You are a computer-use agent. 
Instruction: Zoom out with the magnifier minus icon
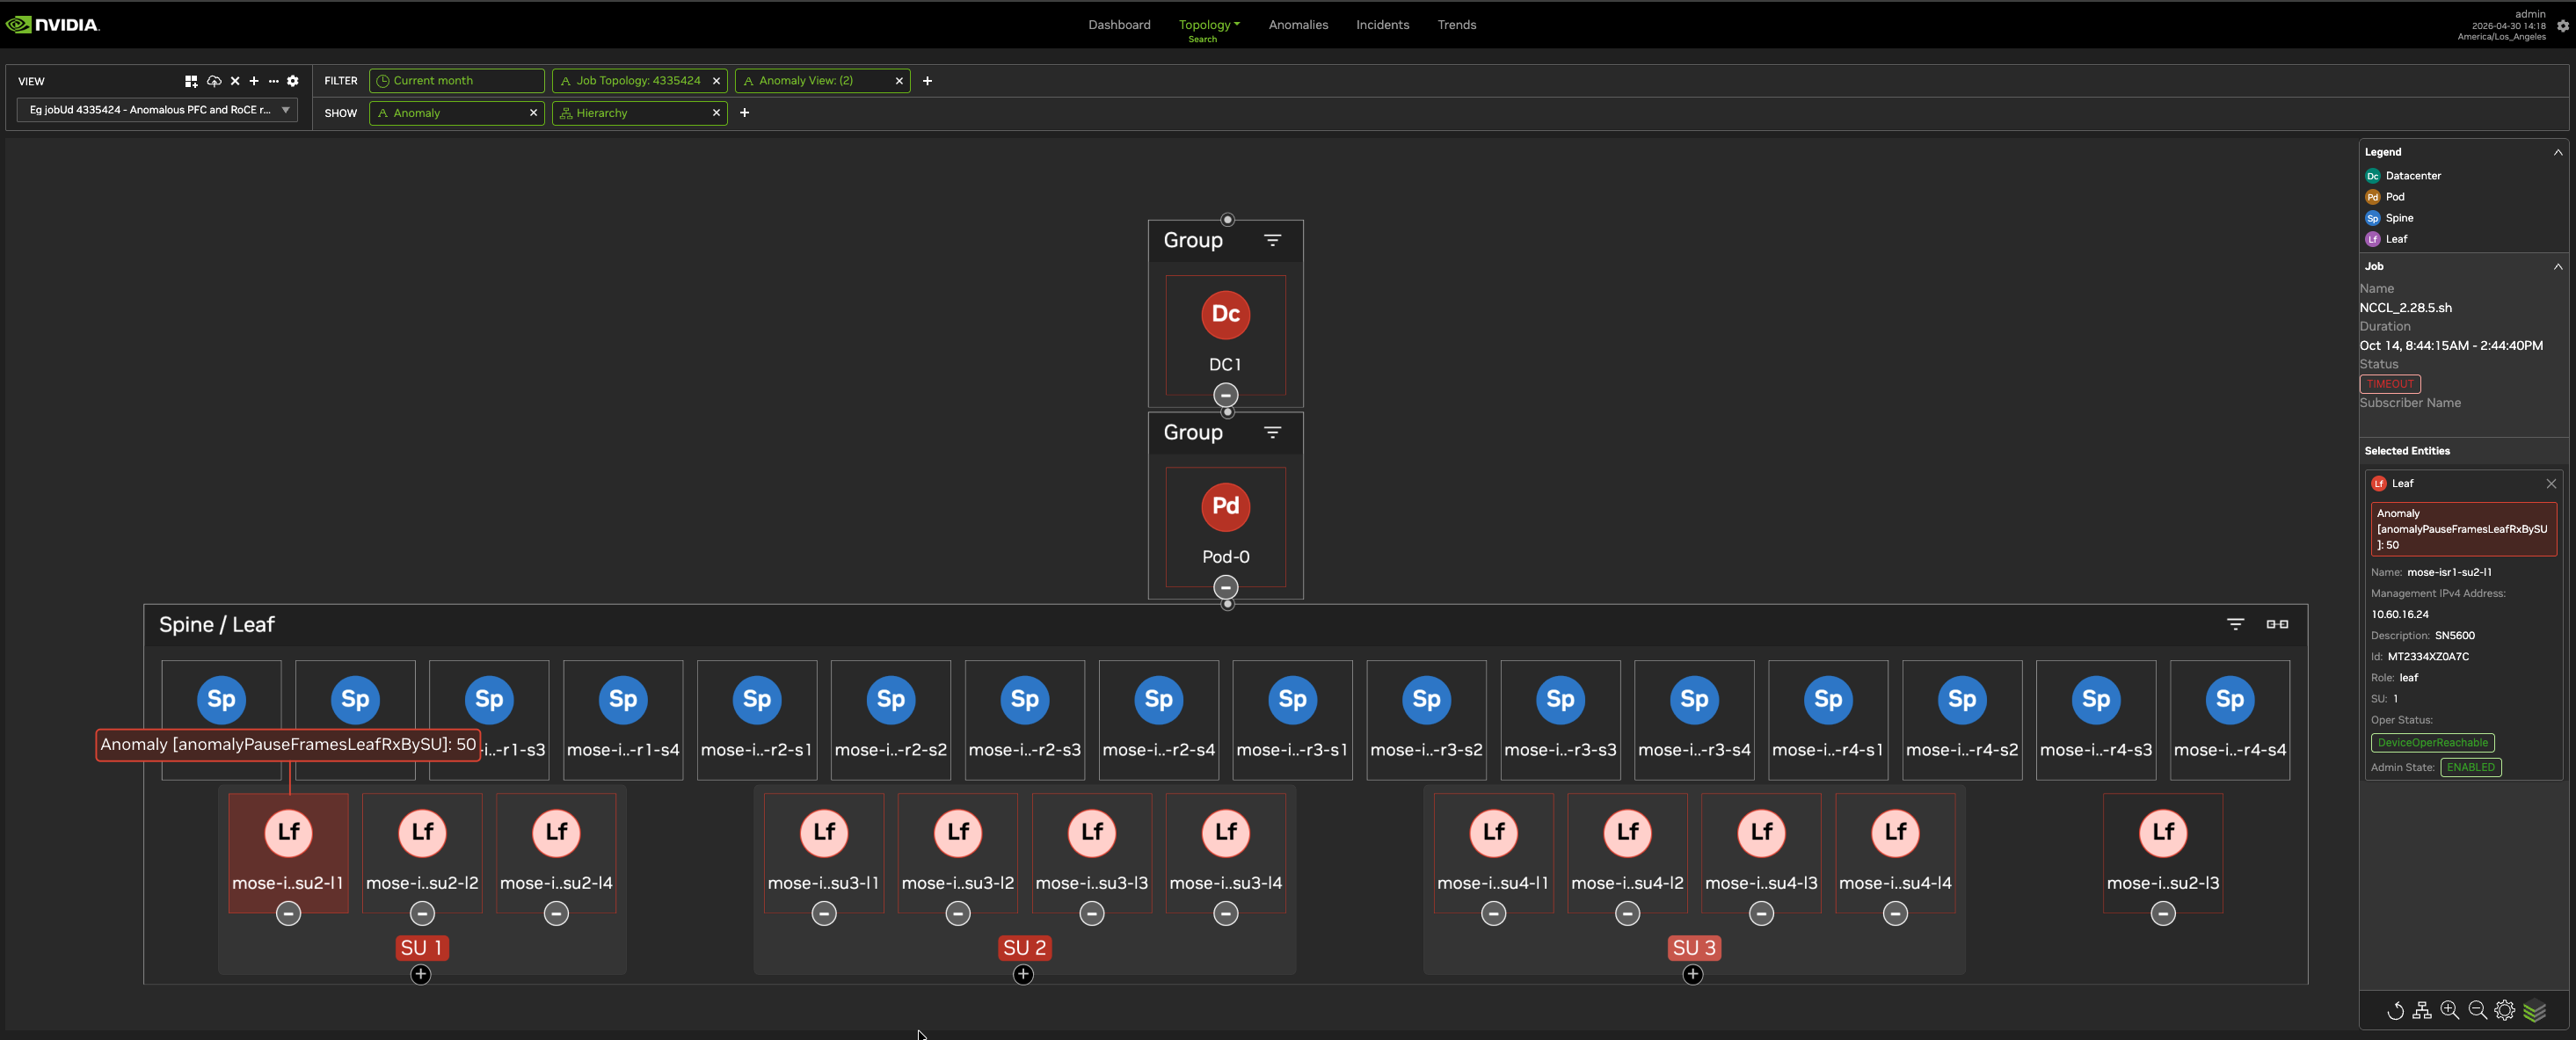(x=2478, y=1011)
